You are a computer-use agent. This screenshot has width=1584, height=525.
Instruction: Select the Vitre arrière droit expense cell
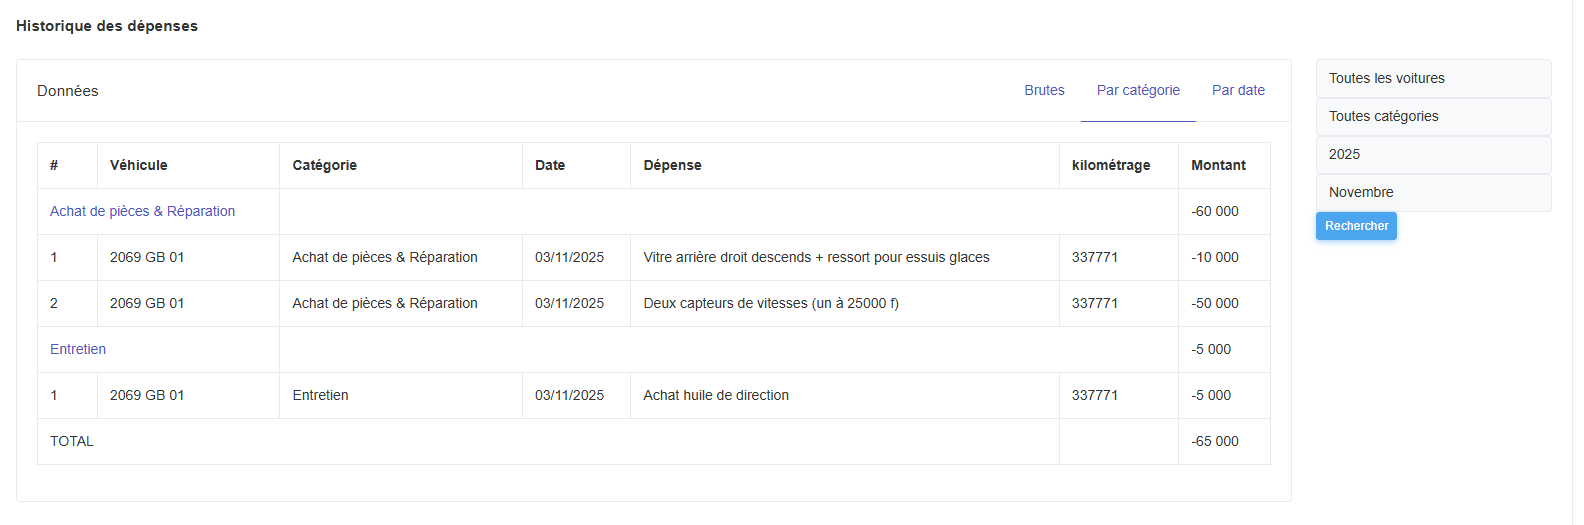816,257
